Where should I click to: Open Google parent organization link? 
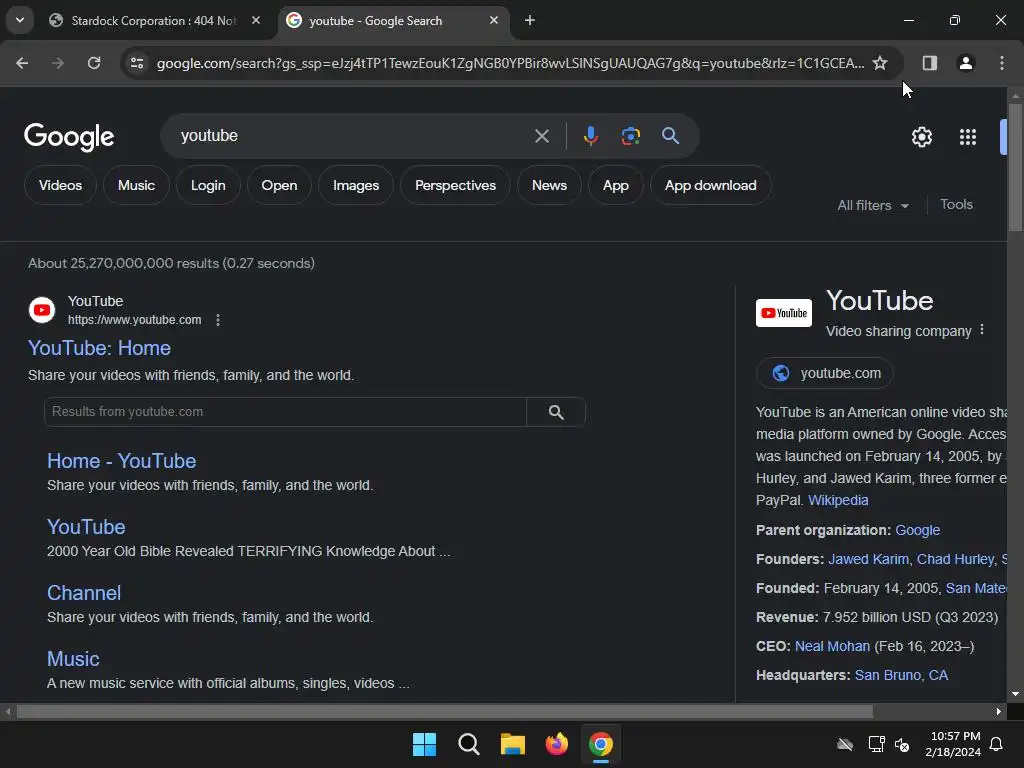(x=918, y=530)
